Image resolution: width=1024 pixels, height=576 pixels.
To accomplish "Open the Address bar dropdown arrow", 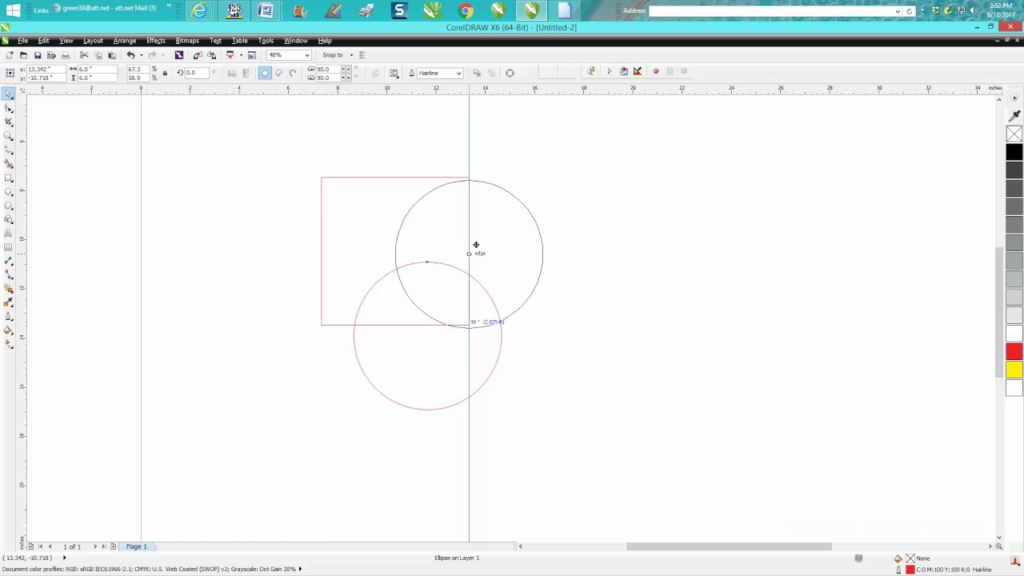I will tap(897, 11).
